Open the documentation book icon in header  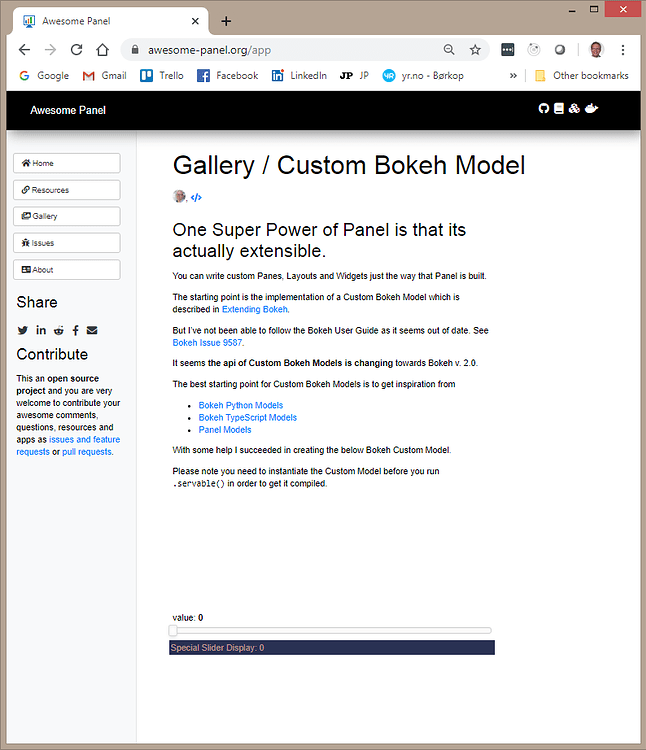point(558,109)
